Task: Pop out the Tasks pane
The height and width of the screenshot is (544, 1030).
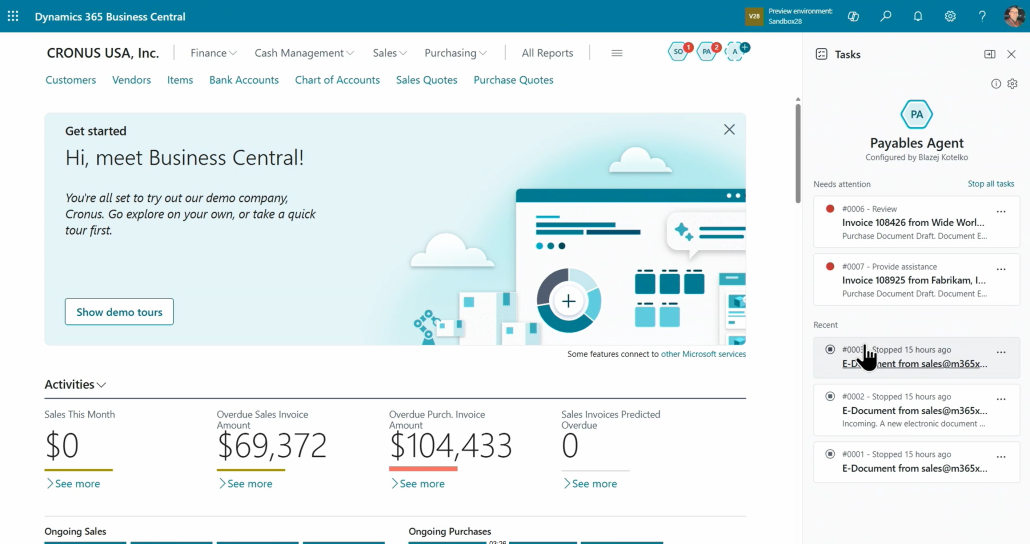Action: (x=989, y=55)
